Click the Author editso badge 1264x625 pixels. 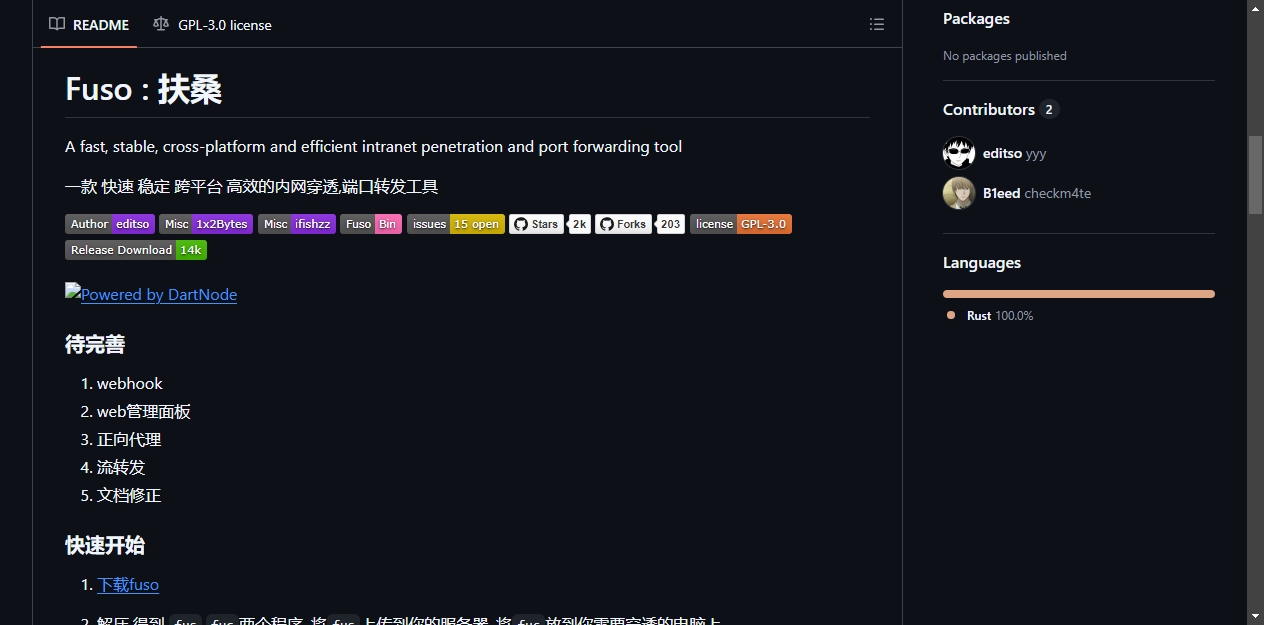(110, 224)
